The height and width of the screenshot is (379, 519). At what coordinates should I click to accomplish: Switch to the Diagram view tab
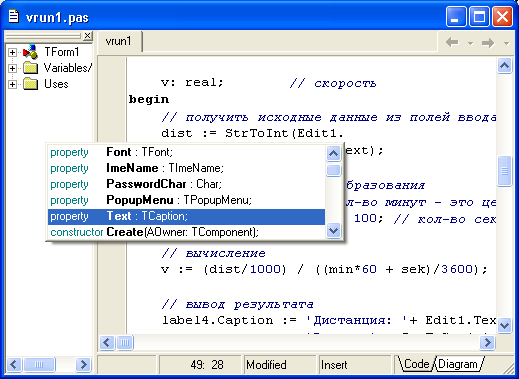coord(458,364)
